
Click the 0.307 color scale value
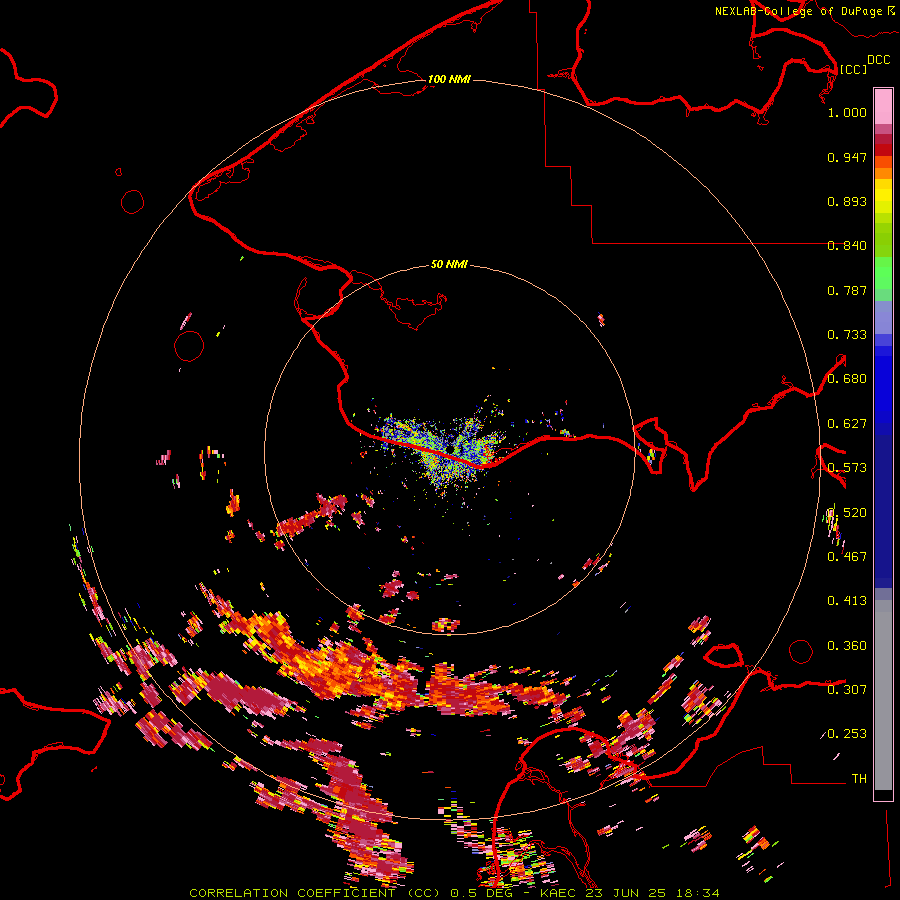click(847, 690)
